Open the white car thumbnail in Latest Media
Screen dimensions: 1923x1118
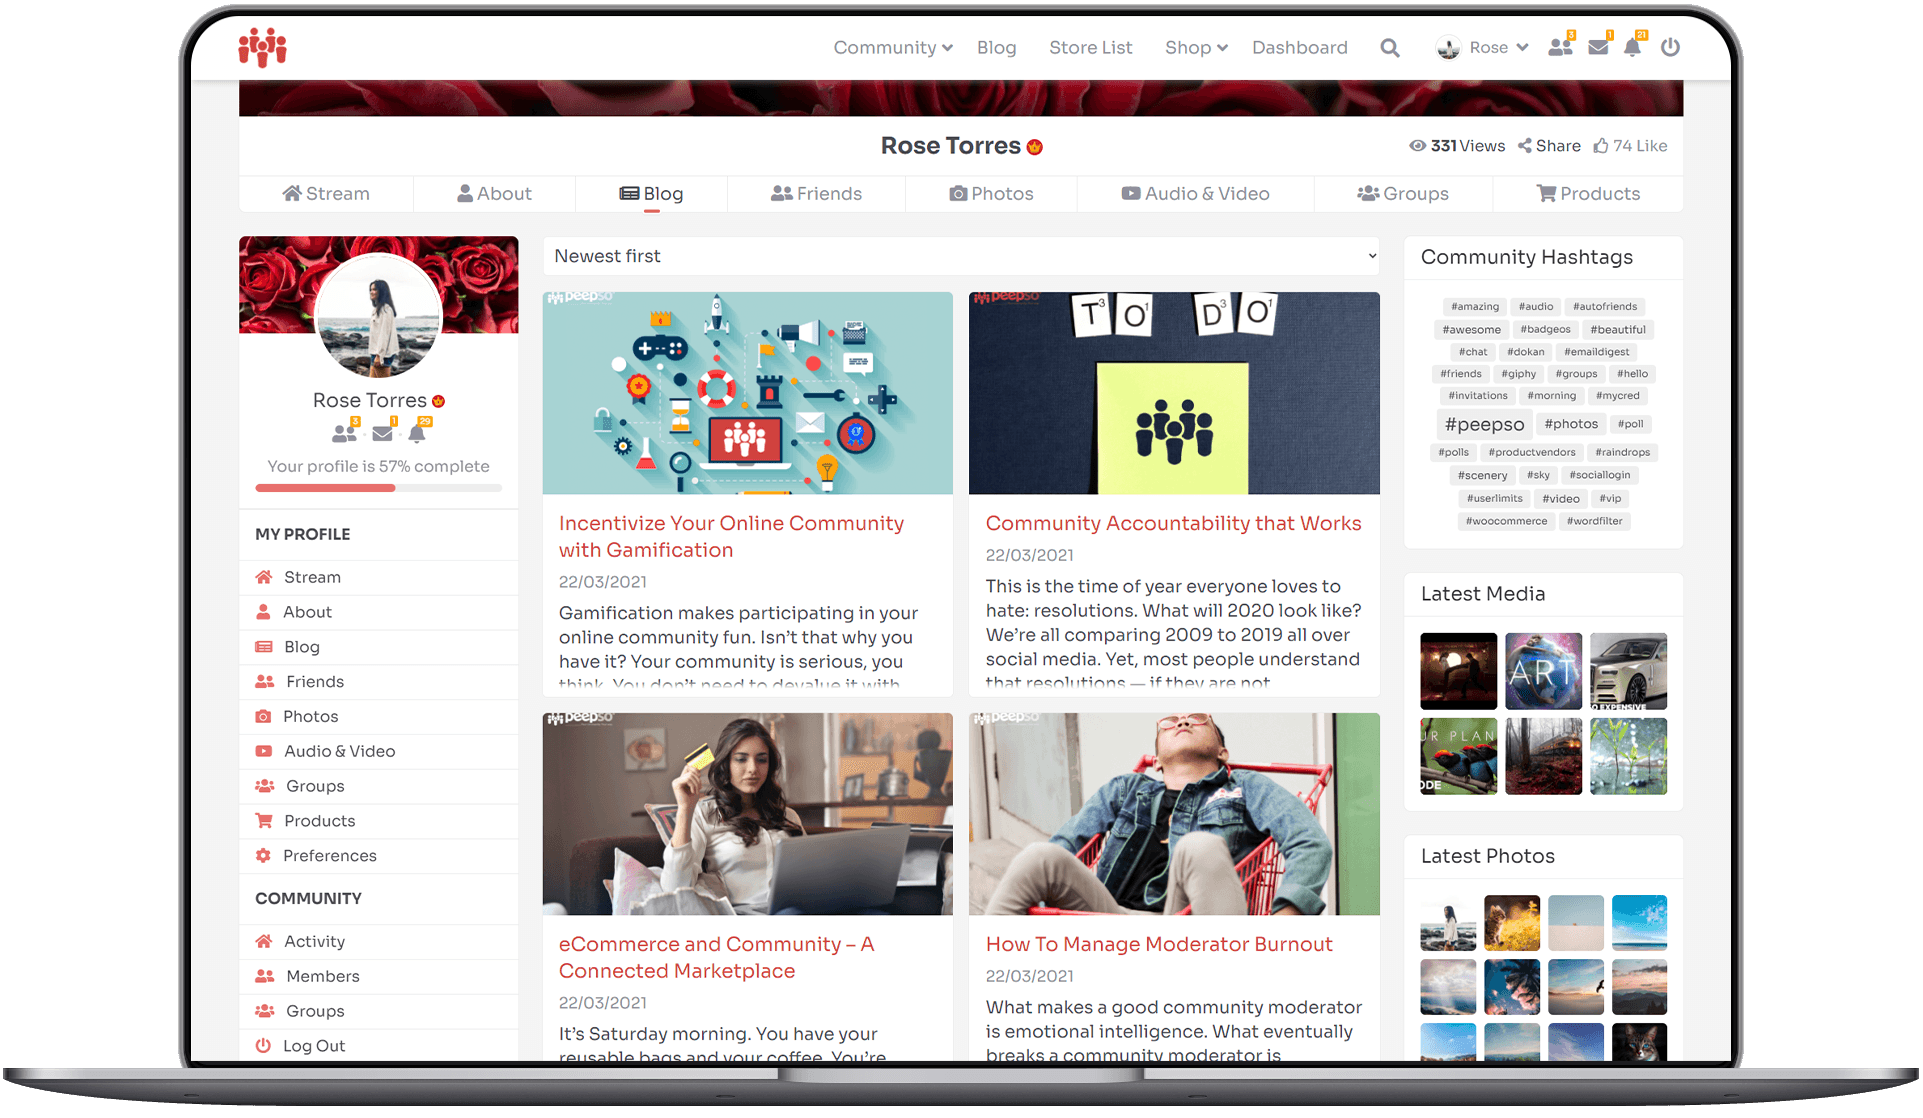1628,671
